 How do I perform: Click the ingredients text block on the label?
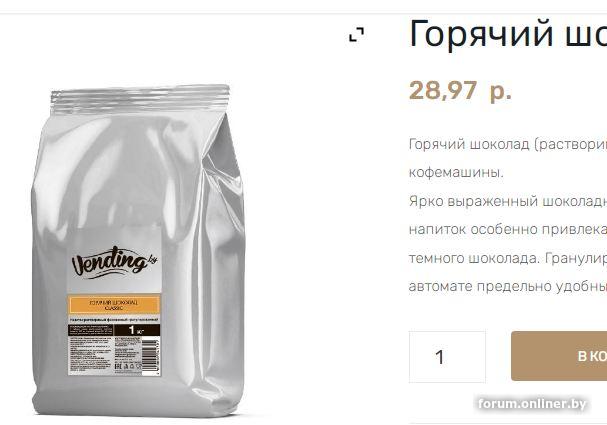pyautogui.click(x=90, y=355)
